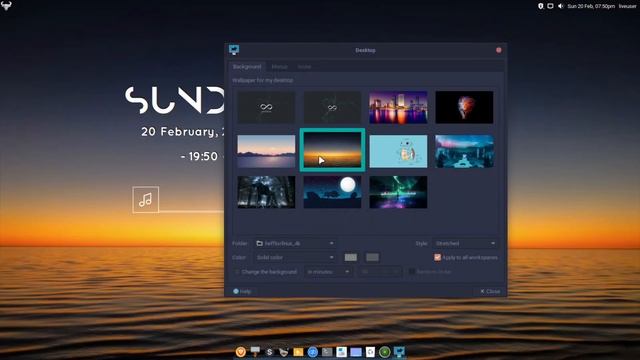Viewport: 640px width, 360px height.
Task: Open the white bird-shaped icon in dock
Action: coord(284,352)
